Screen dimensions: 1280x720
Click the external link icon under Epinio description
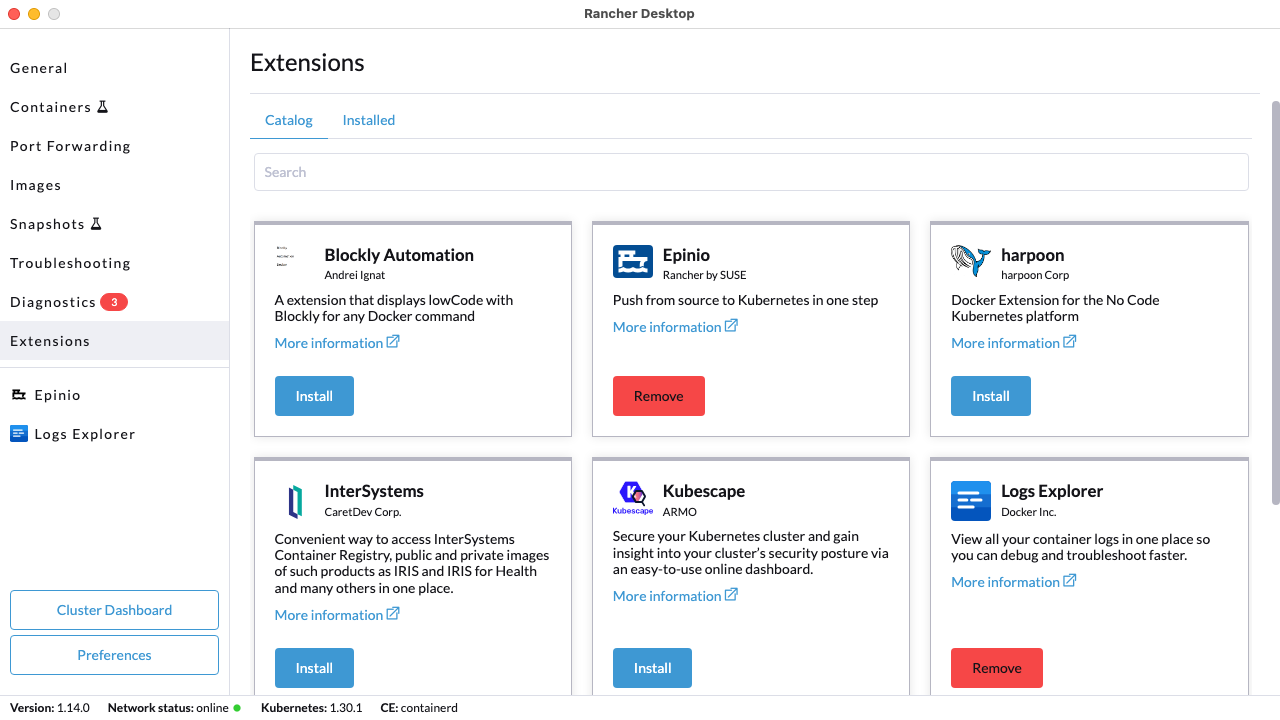pos(731,326)
